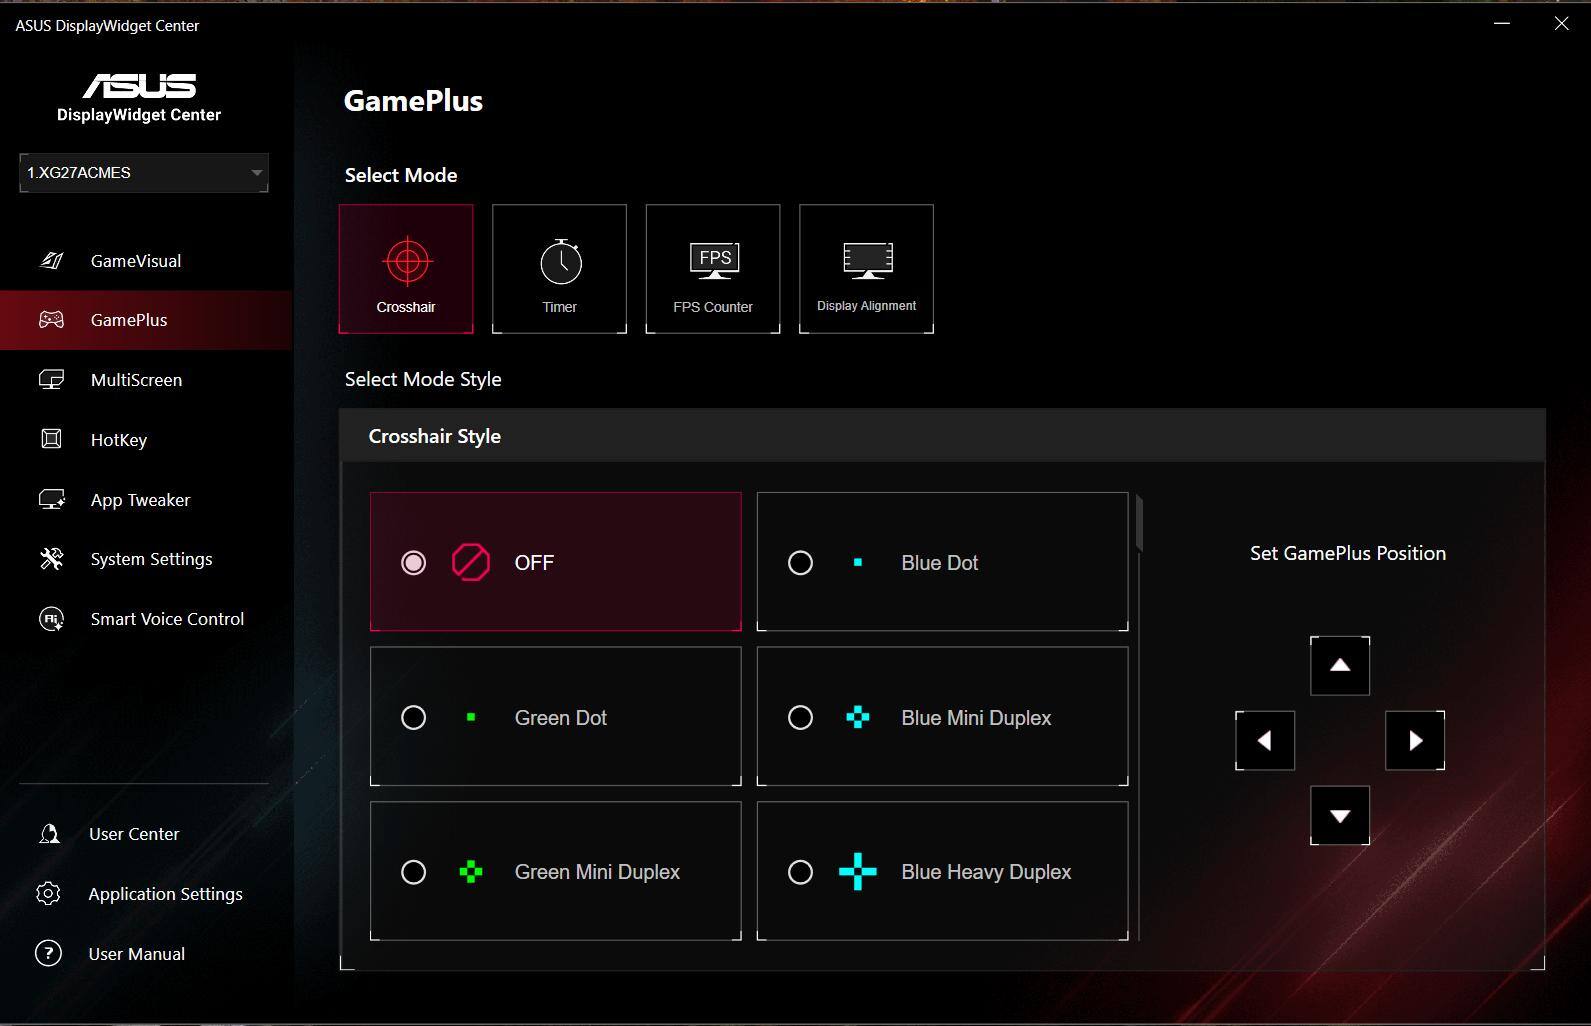Switch to the MultiScreen section
The image size is (1591, 1026).
136,380
